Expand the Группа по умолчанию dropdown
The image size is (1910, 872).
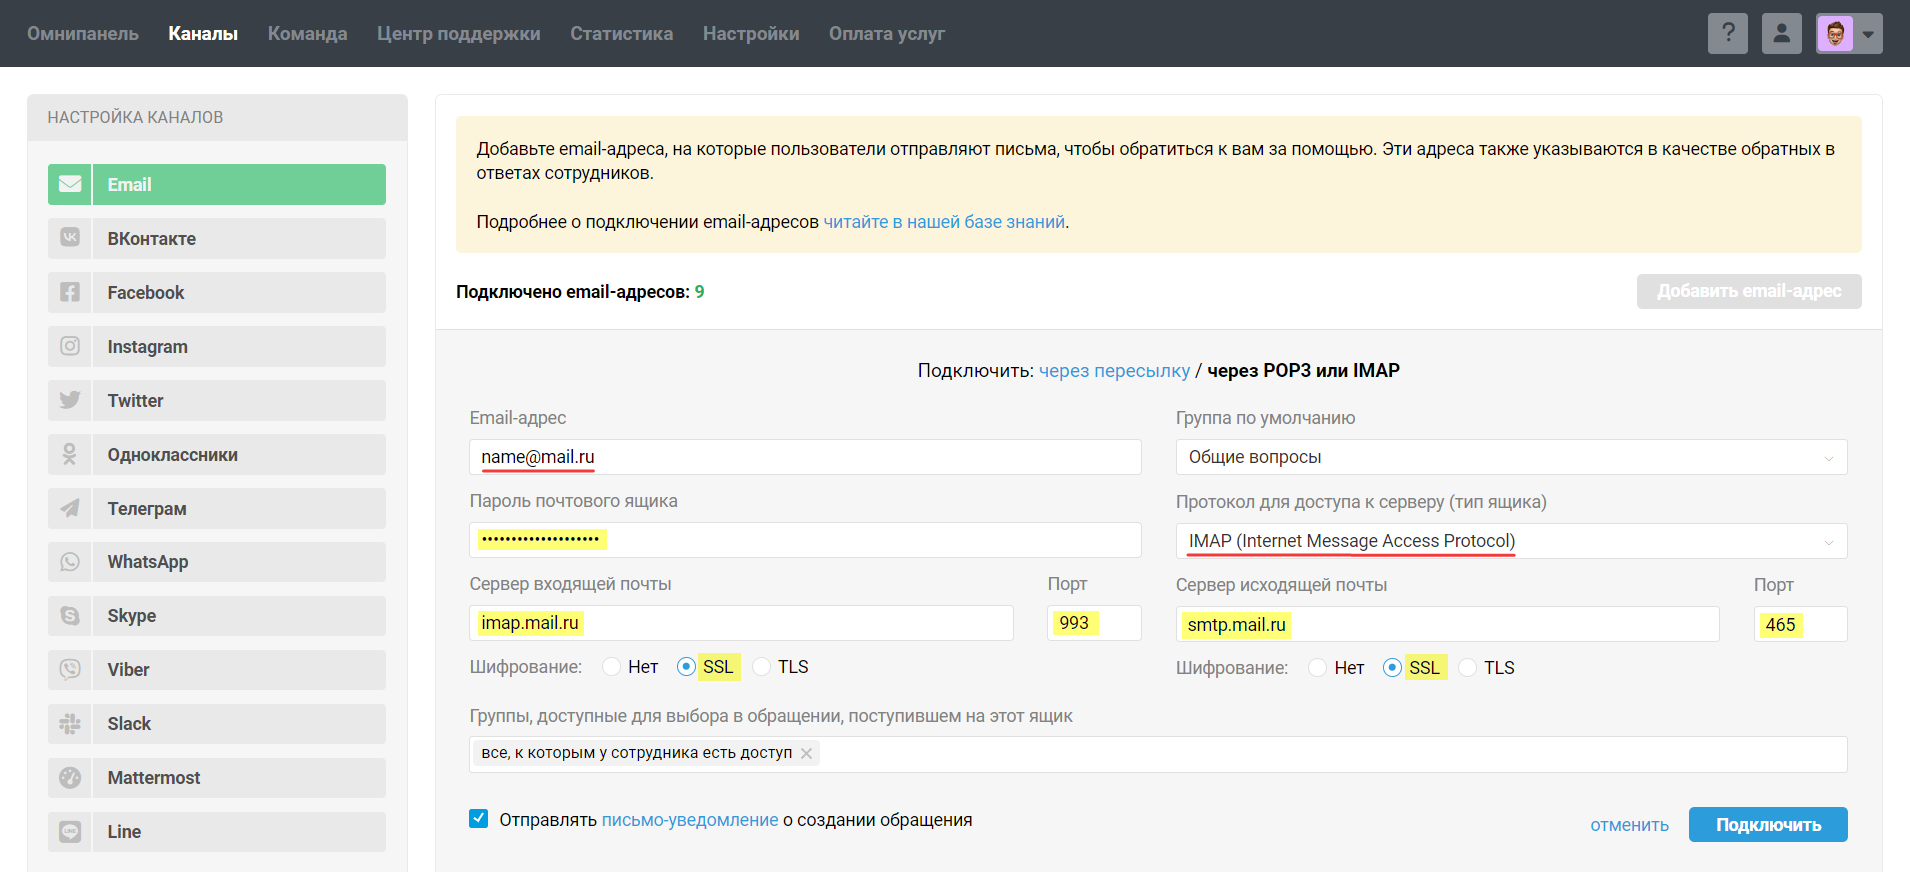click(1510, 457)
